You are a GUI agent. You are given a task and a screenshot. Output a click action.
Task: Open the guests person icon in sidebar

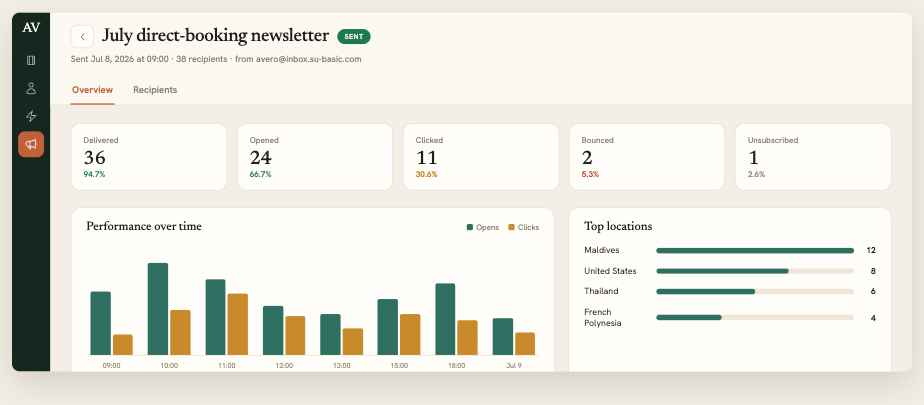coord(31,88)
